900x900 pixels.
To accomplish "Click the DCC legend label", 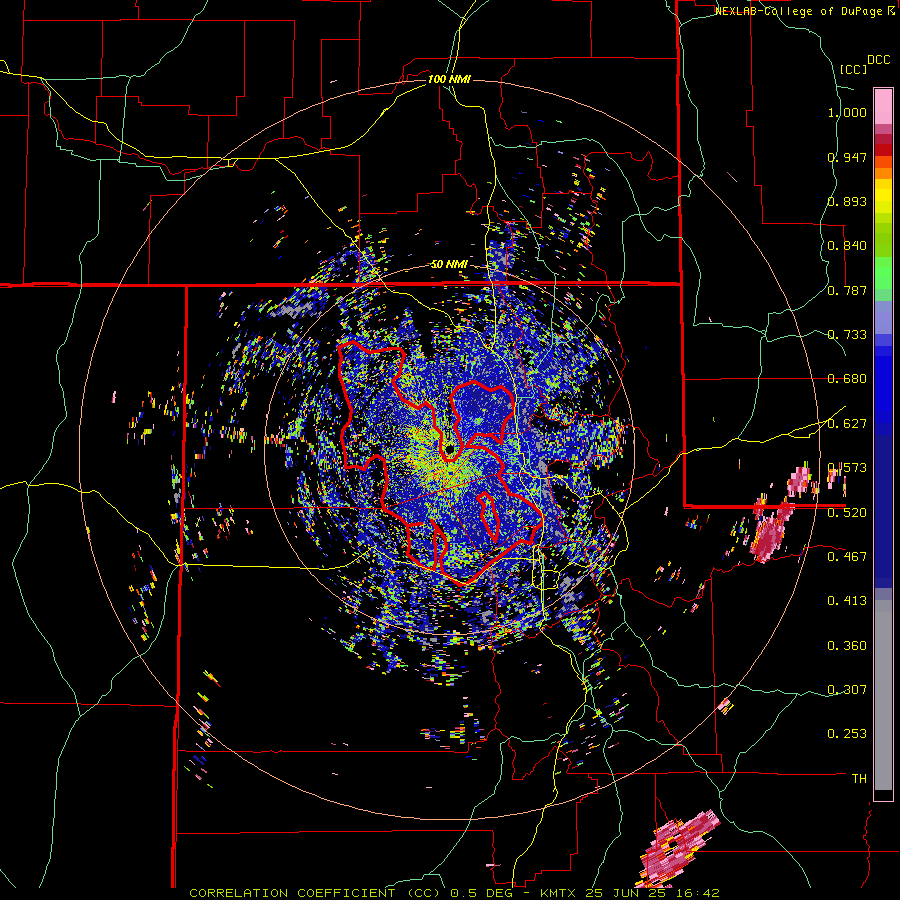I will (879, 60).
